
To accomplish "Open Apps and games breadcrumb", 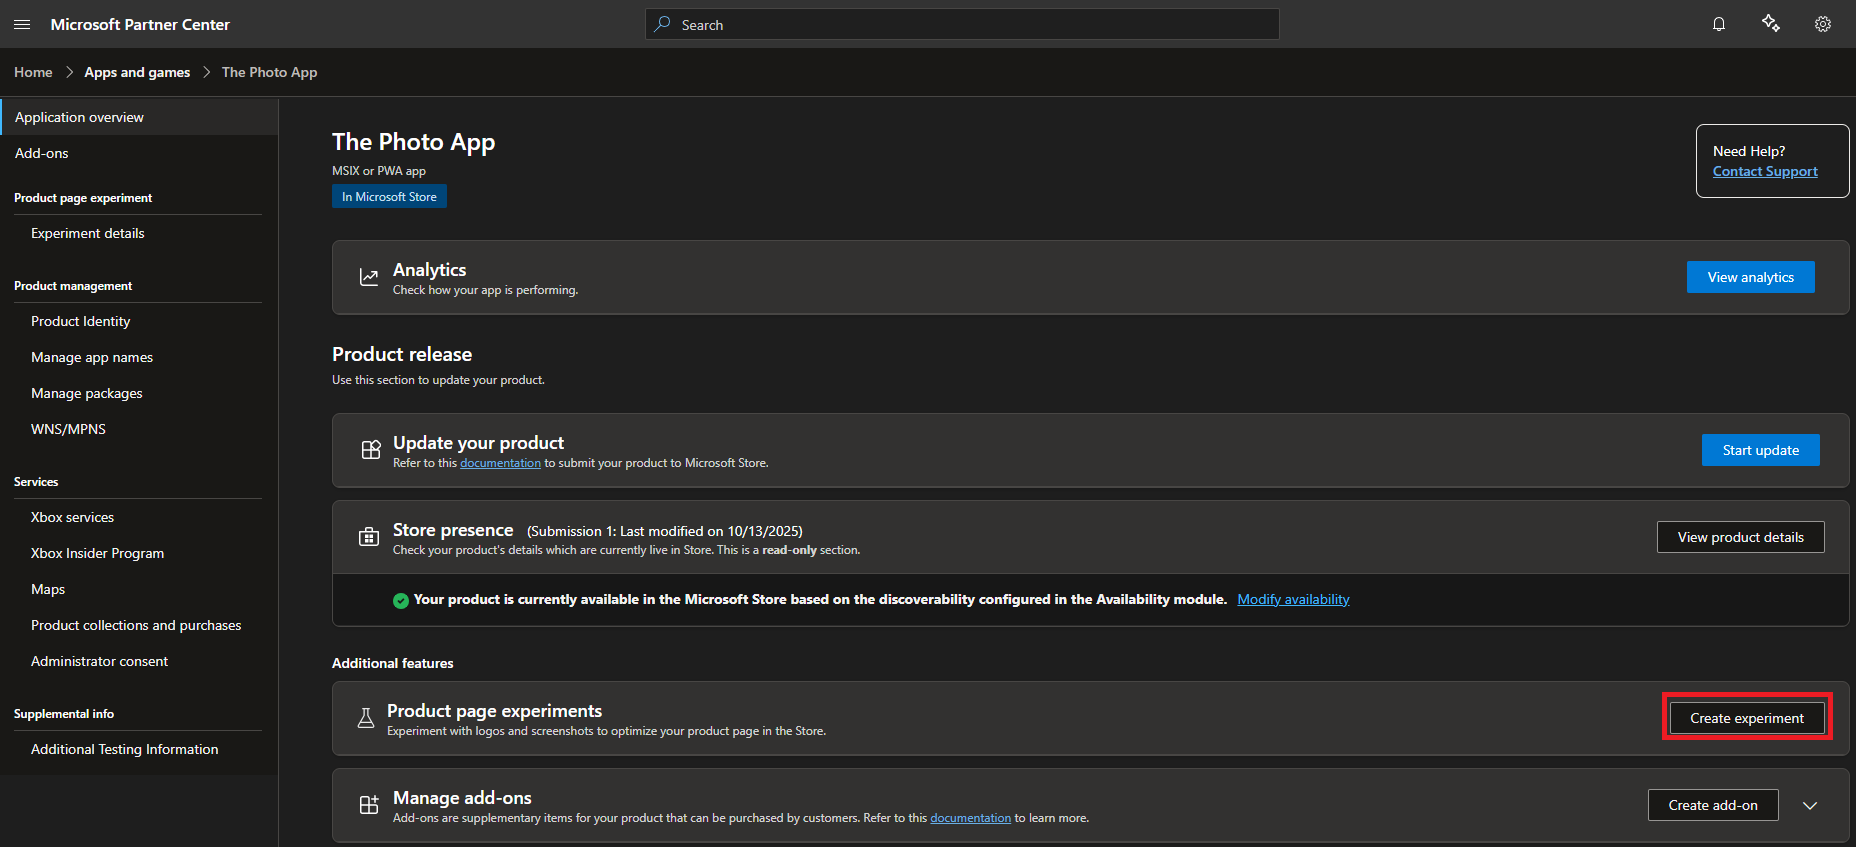I will coord(137,72).
